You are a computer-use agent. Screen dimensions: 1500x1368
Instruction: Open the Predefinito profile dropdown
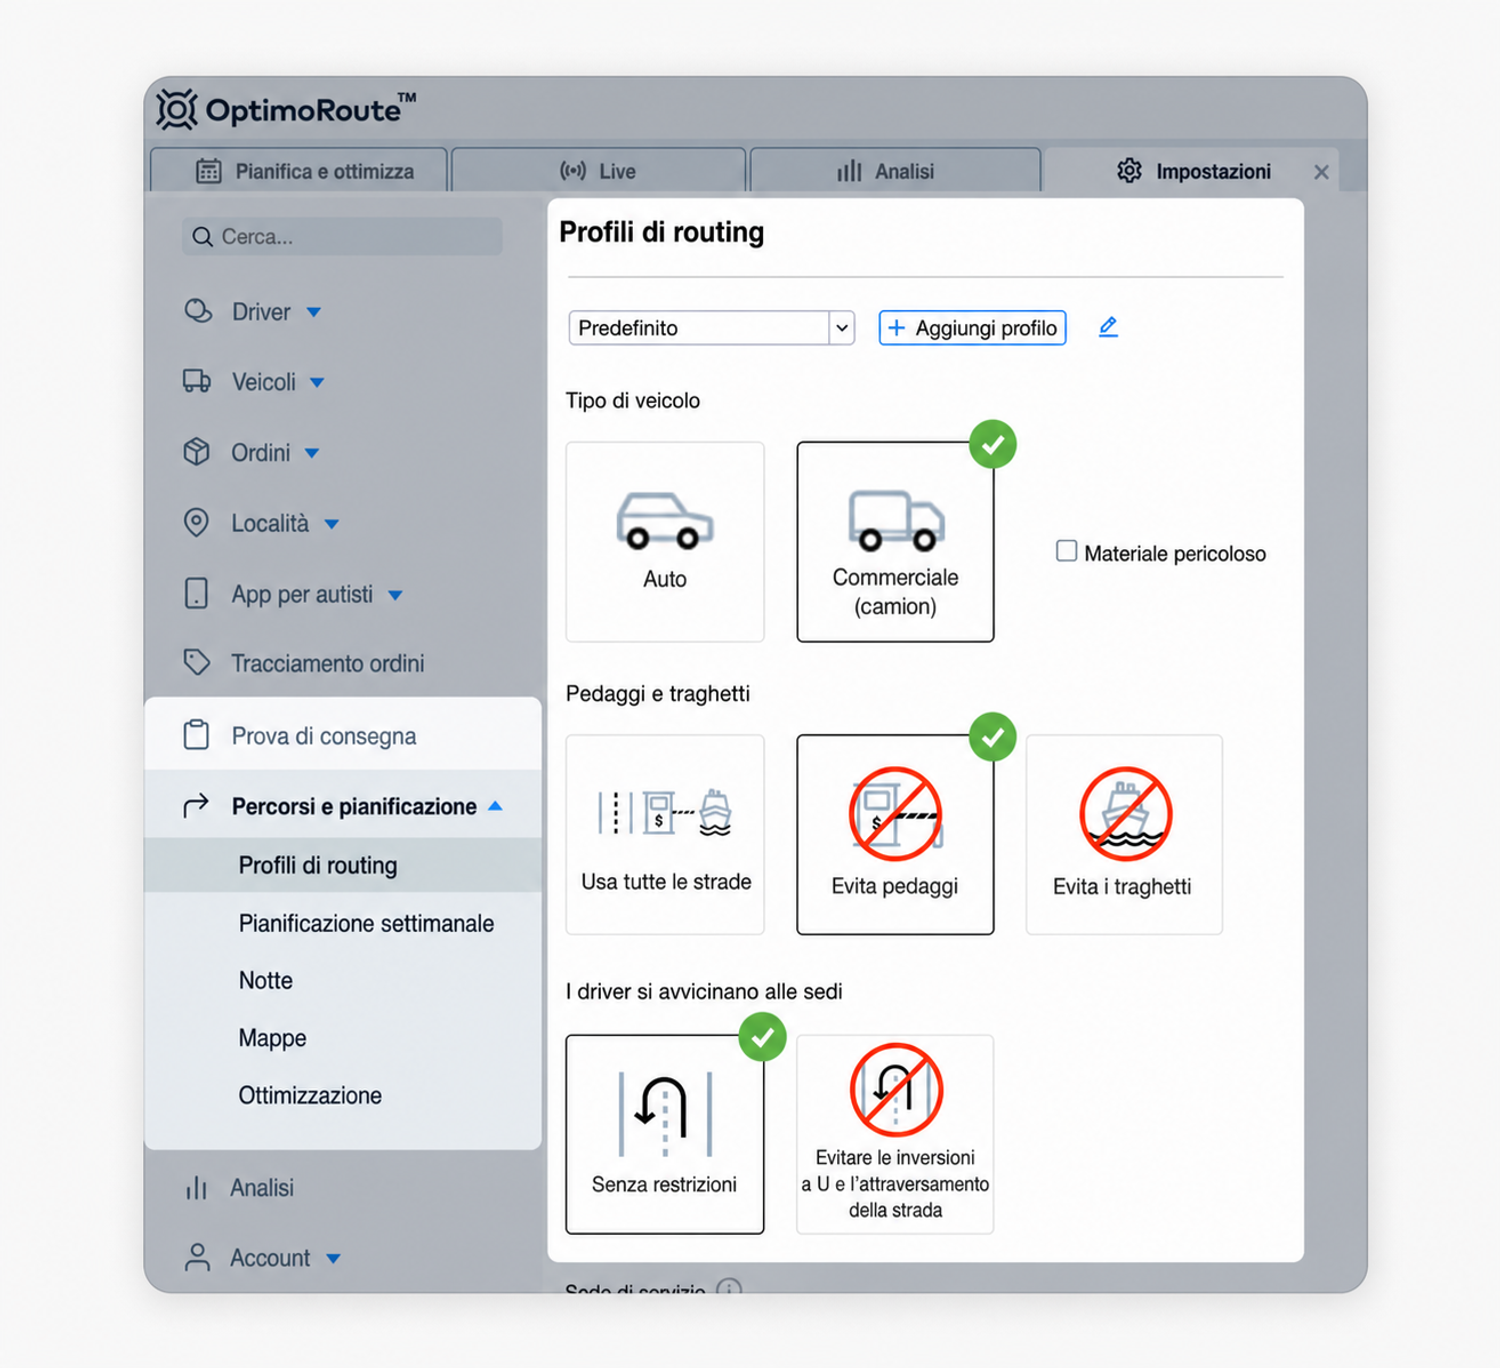pos(712,328)
